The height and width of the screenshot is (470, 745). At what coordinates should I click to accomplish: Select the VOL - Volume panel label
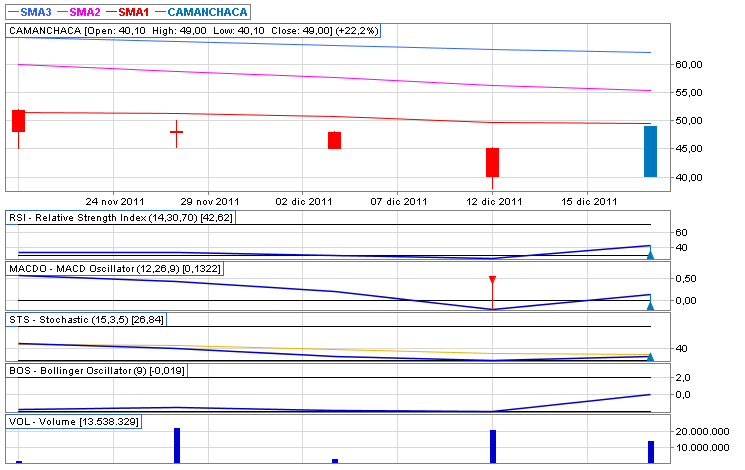coord(74,421)
